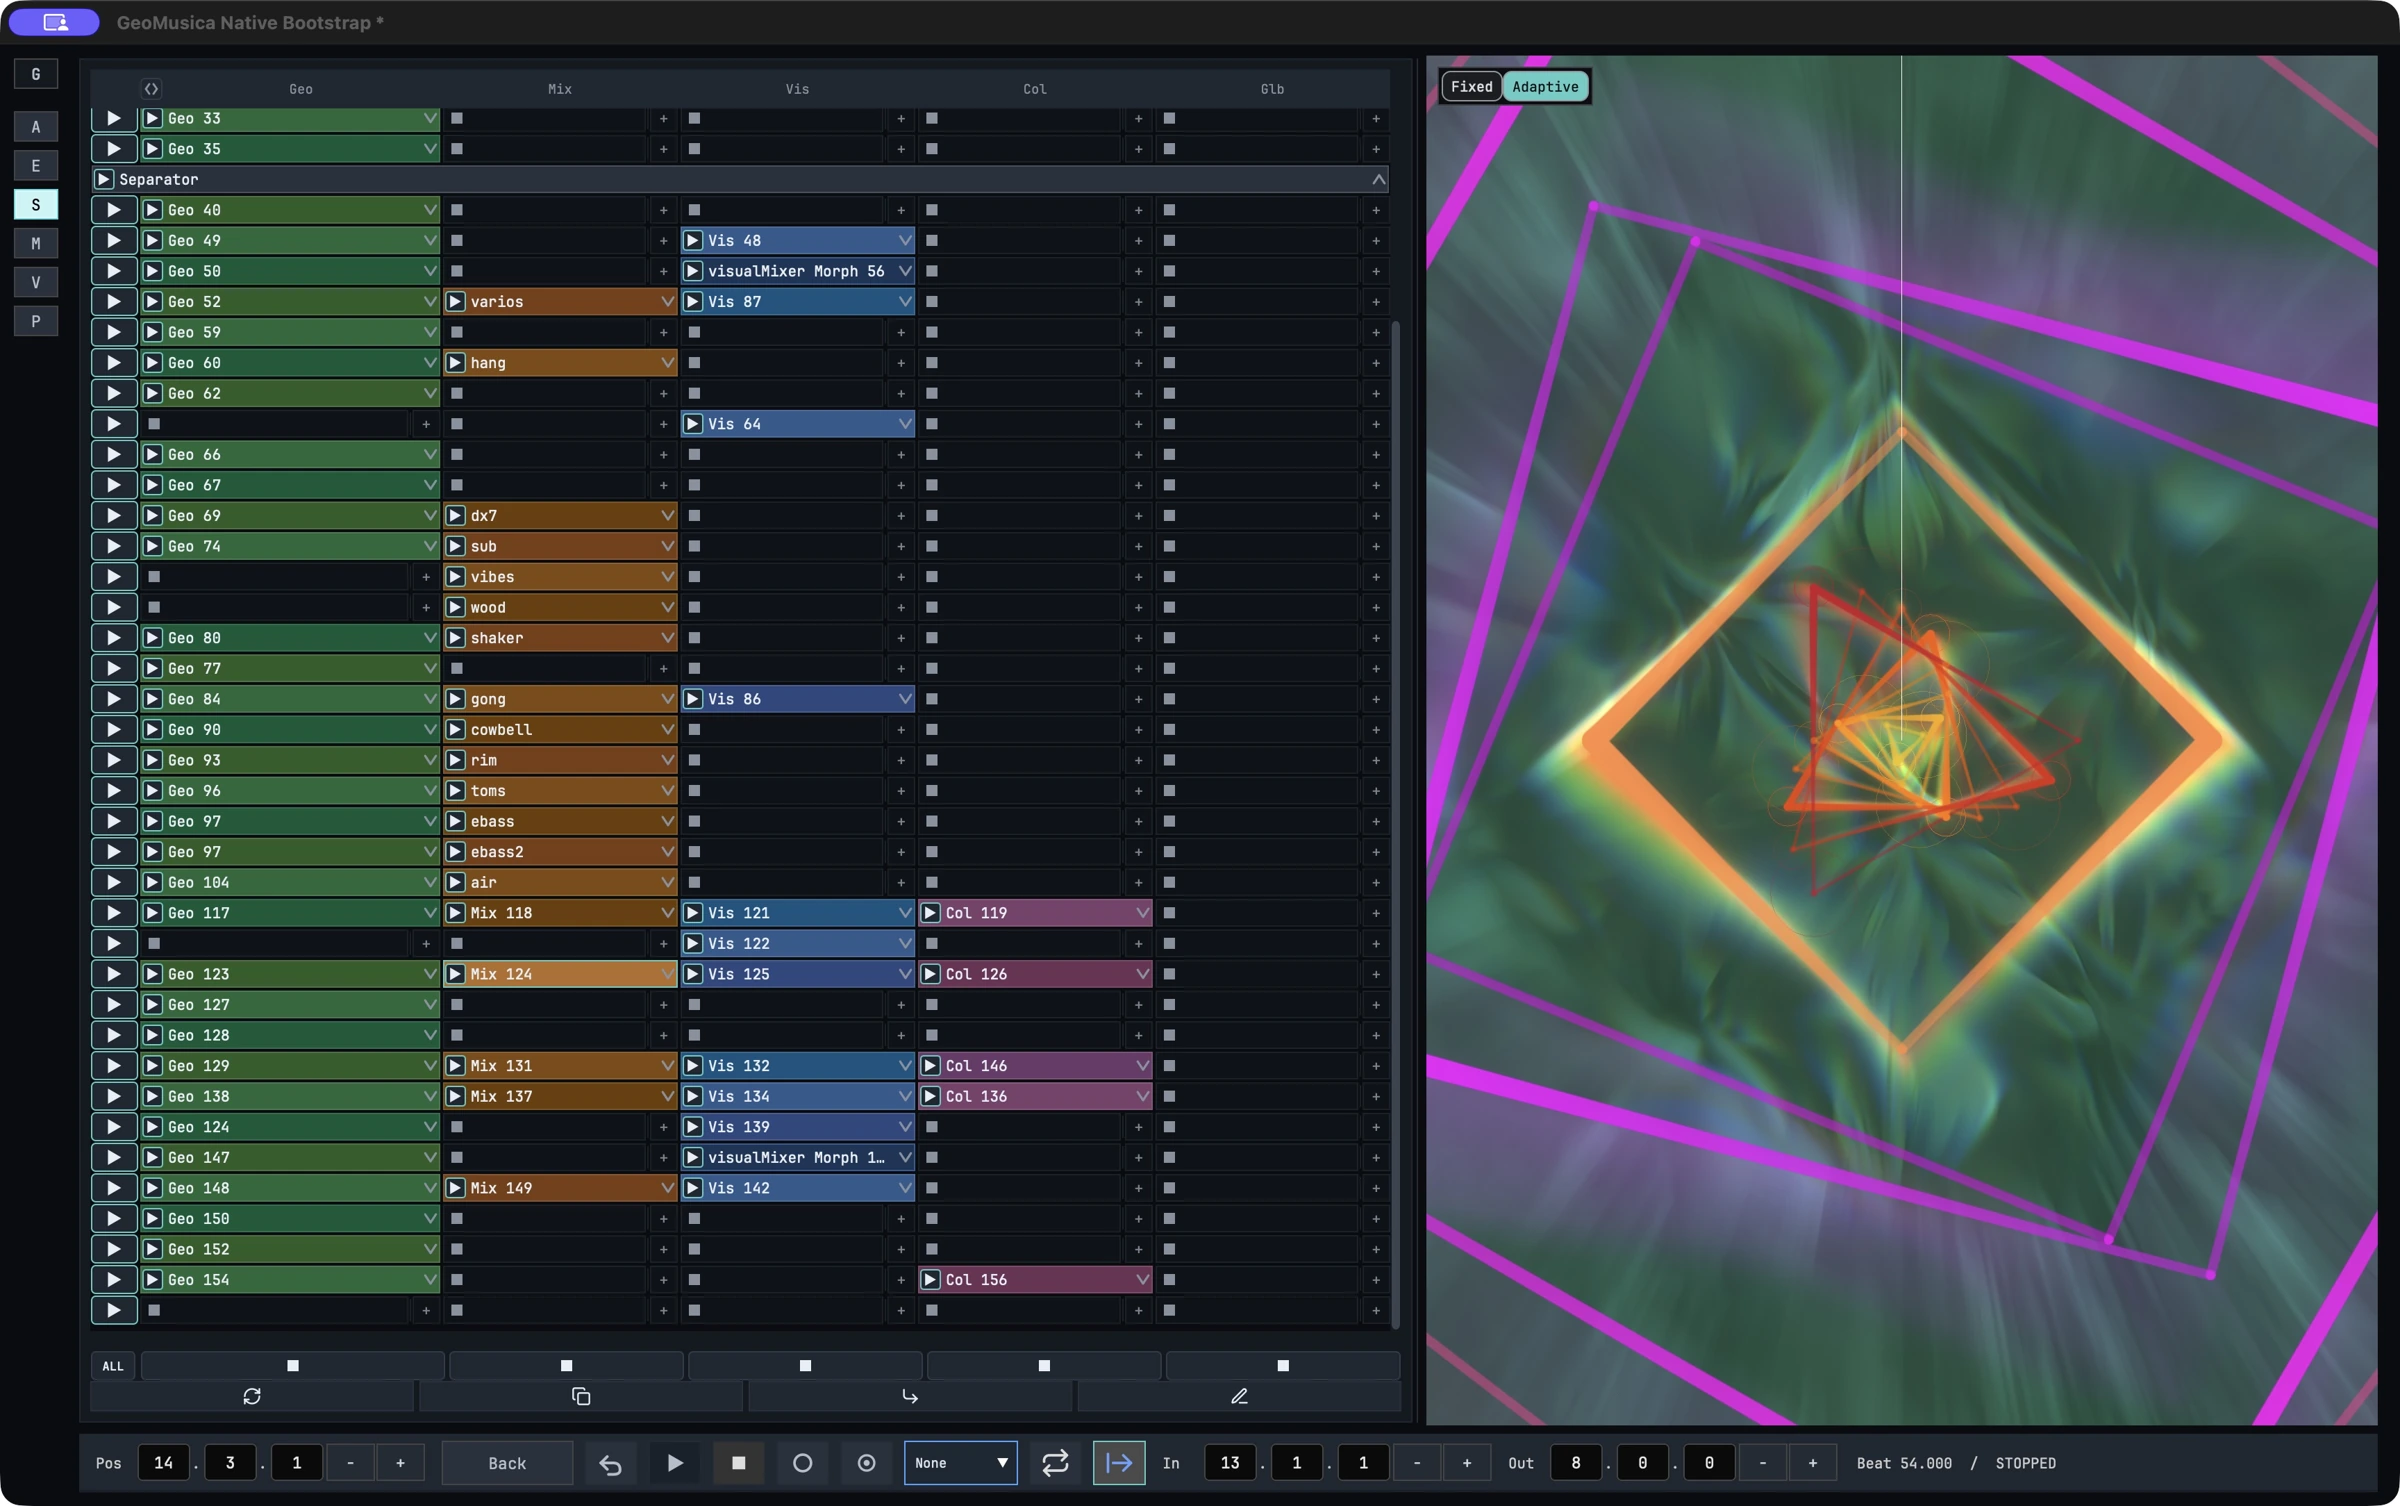Viewport: 2400px width, 1506px height.
Task: Open the None dropdown in transport
Action: coord(960,1463)
